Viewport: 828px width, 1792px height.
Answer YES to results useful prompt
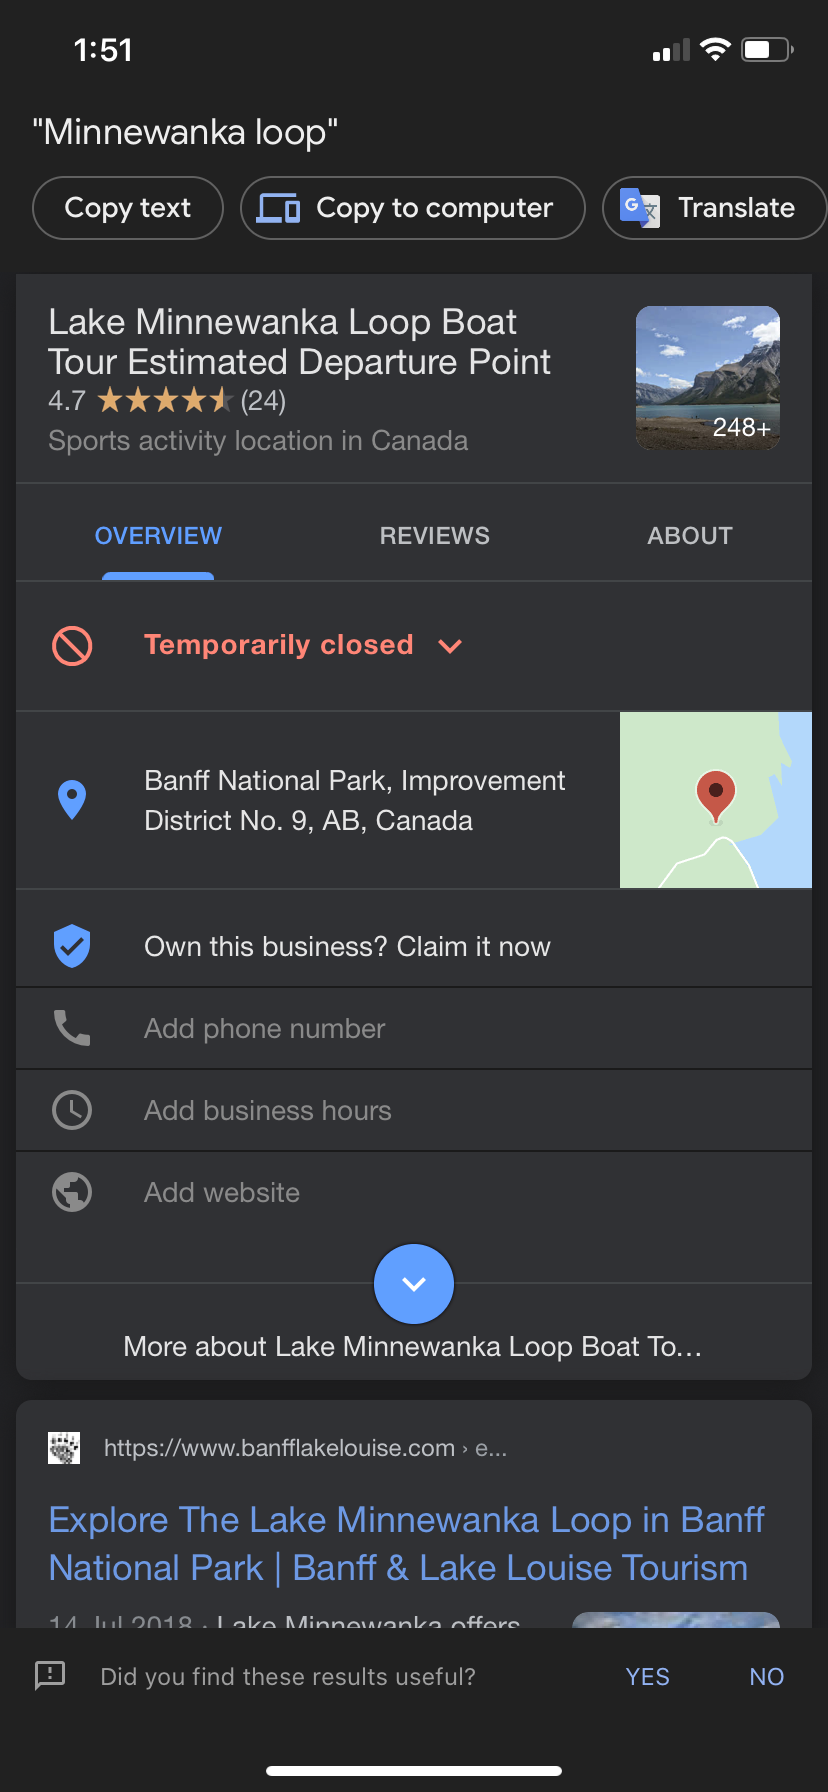point(648,1677)
